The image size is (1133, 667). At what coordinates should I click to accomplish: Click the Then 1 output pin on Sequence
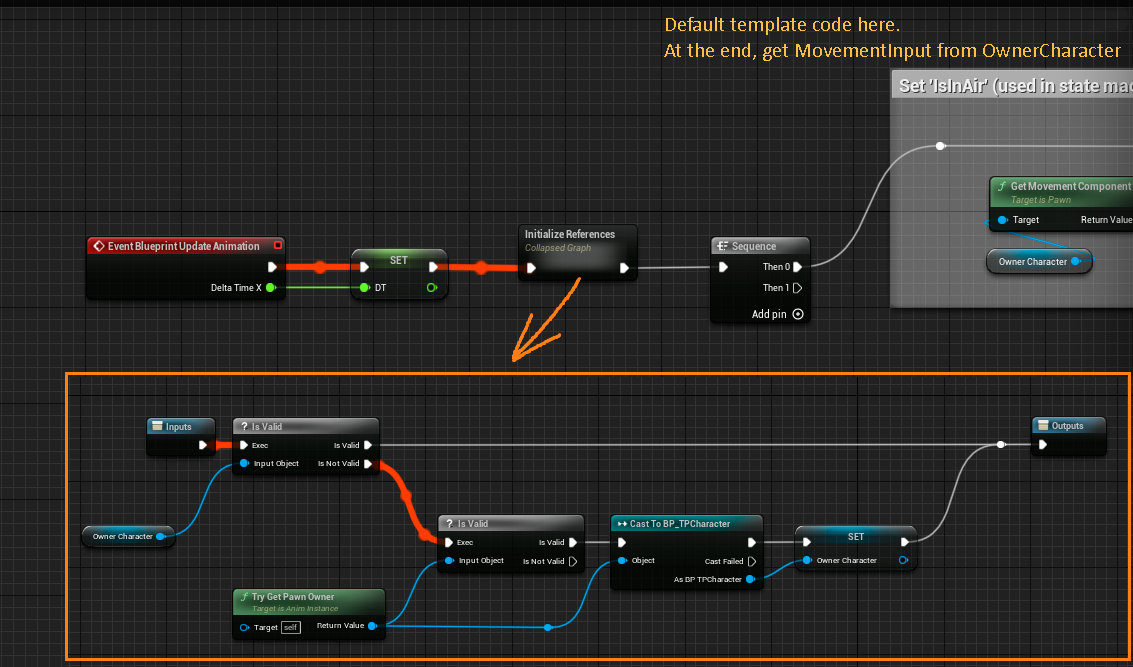[x=798, y=288]
